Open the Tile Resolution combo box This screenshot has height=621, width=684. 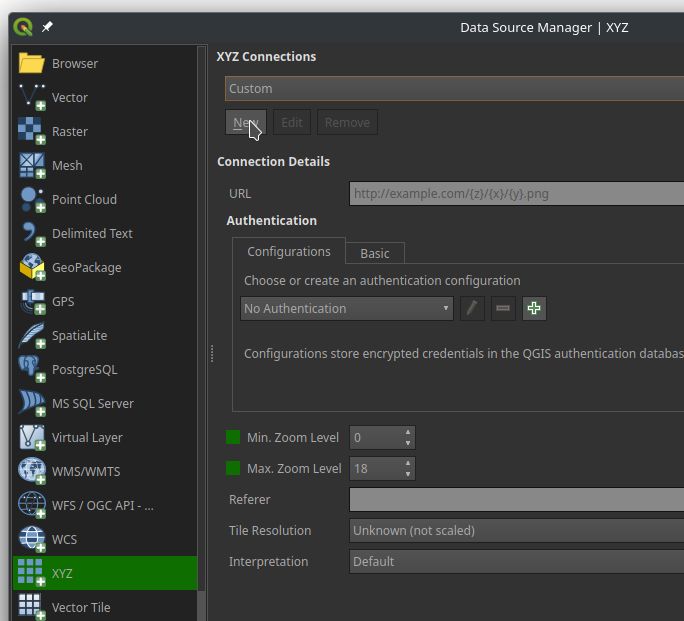click(x=516, y=530)
